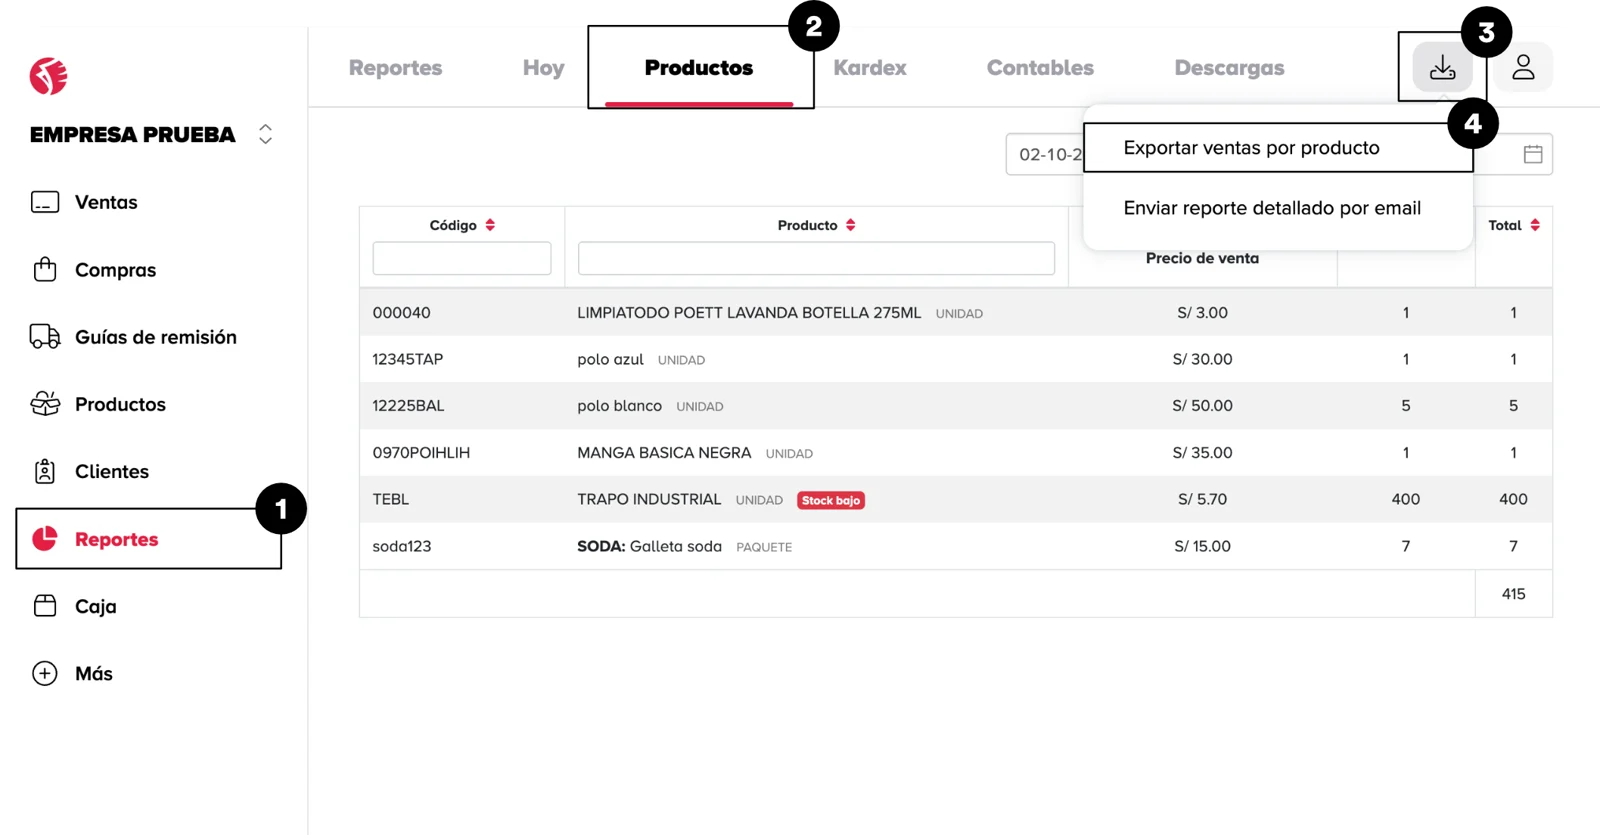1600x835 pixels.
Task: Sort by Producto column arrows
Action: coord(850,225)
